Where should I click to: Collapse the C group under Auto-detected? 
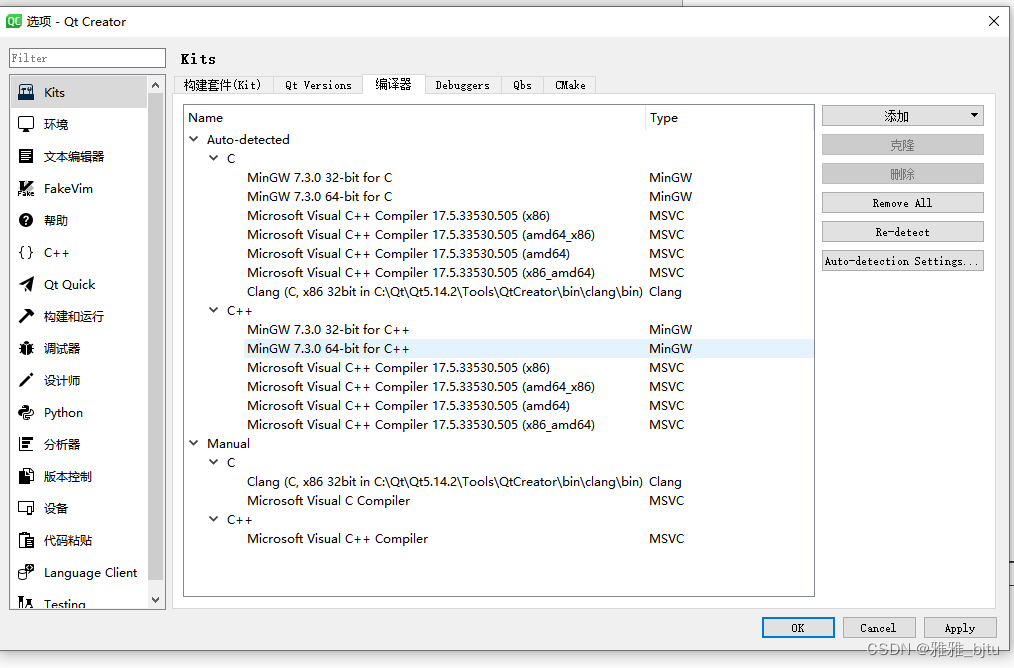pyautogui.click(x=213, y=158)
